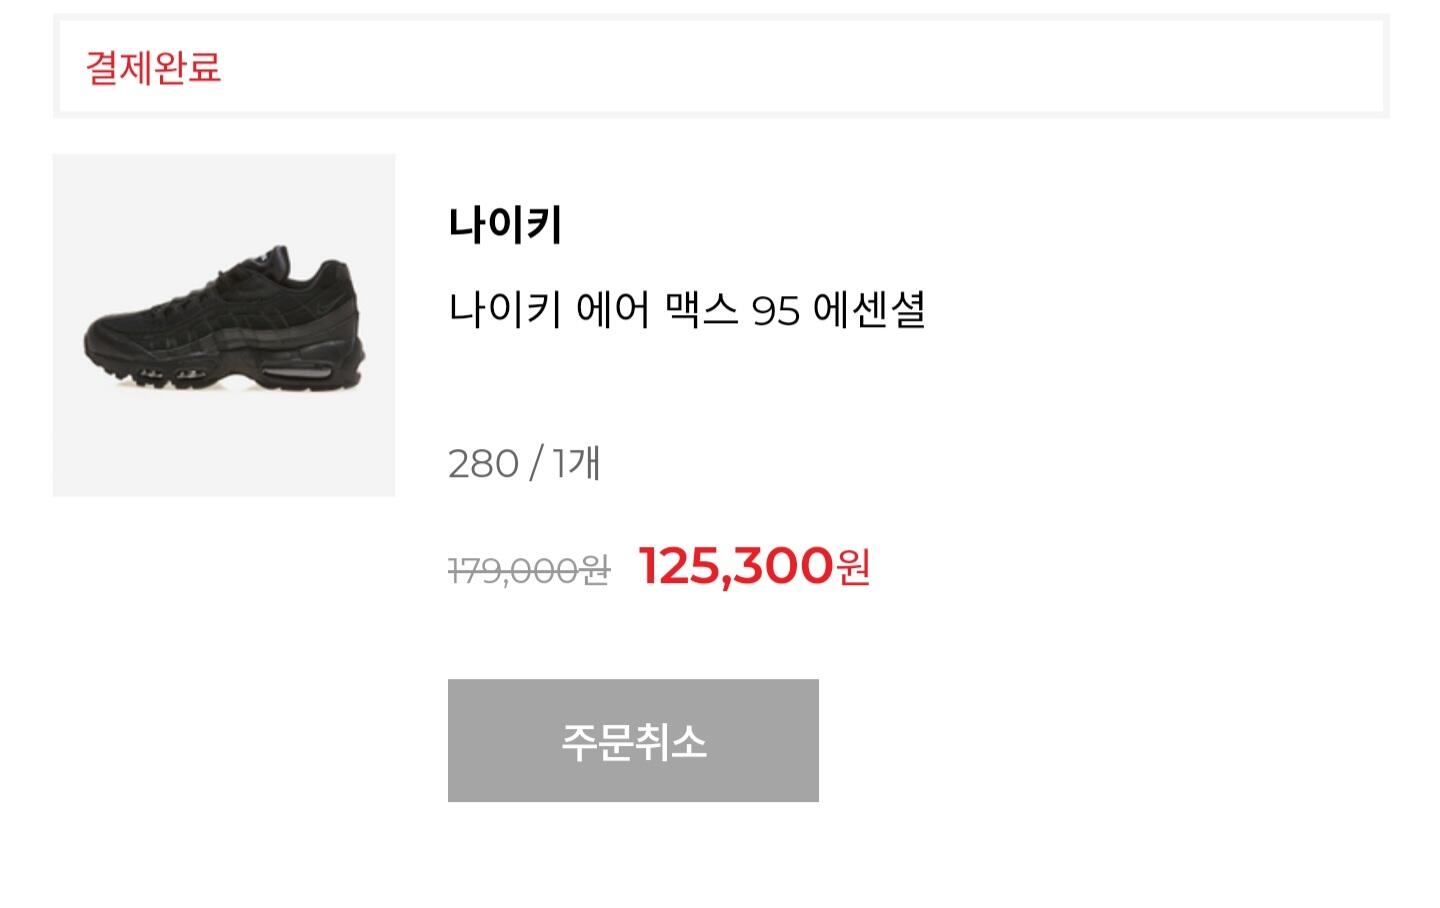Screen dimensions: 1440x908
Task: Select the 나이키 brand name
Action: coord(505,224)
